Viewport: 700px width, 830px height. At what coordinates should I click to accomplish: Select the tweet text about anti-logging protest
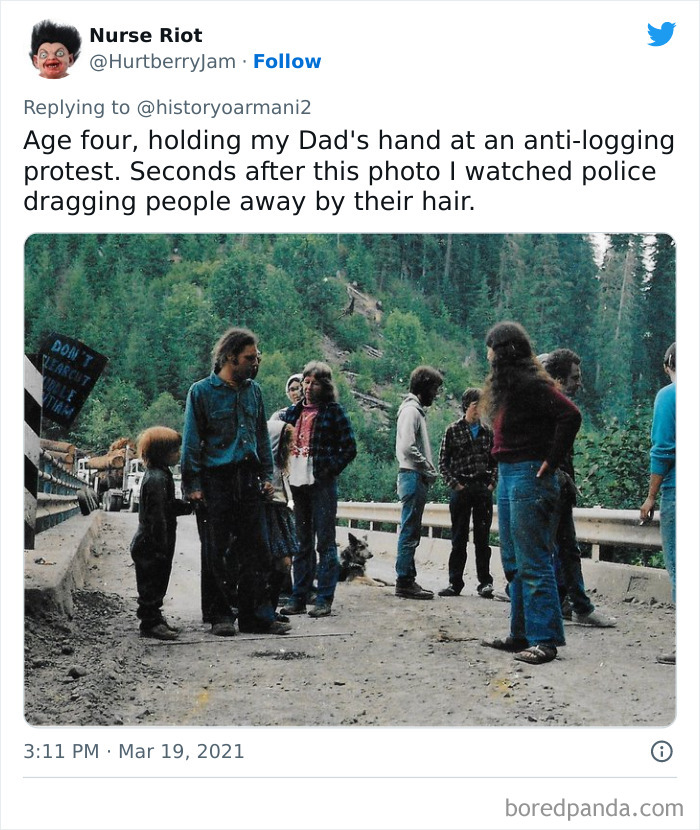(x=349, y=171)
